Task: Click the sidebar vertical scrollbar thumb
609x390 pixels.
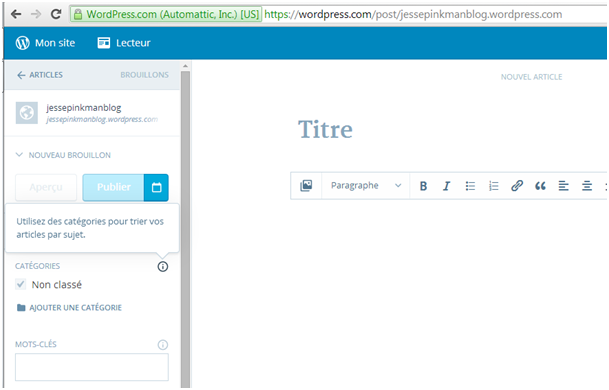Action: tap(185, 229)
